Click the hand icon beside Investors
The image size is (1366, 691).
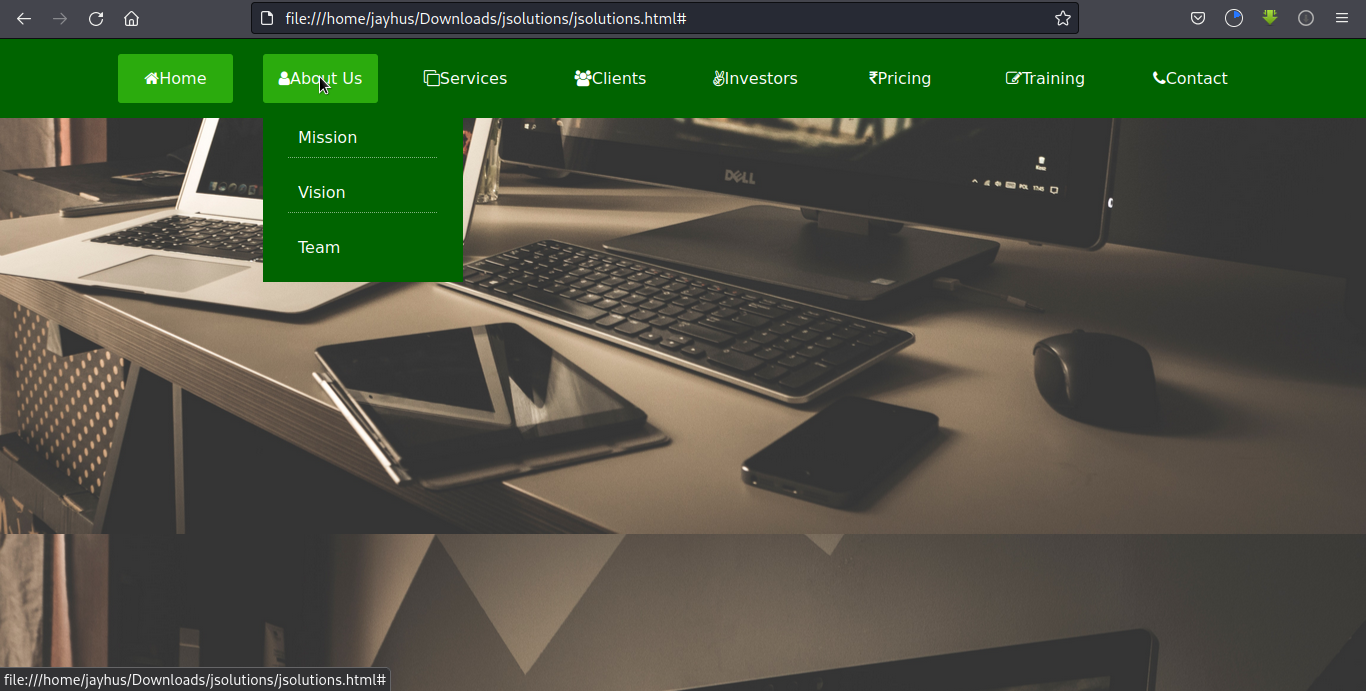click(718, 78)
